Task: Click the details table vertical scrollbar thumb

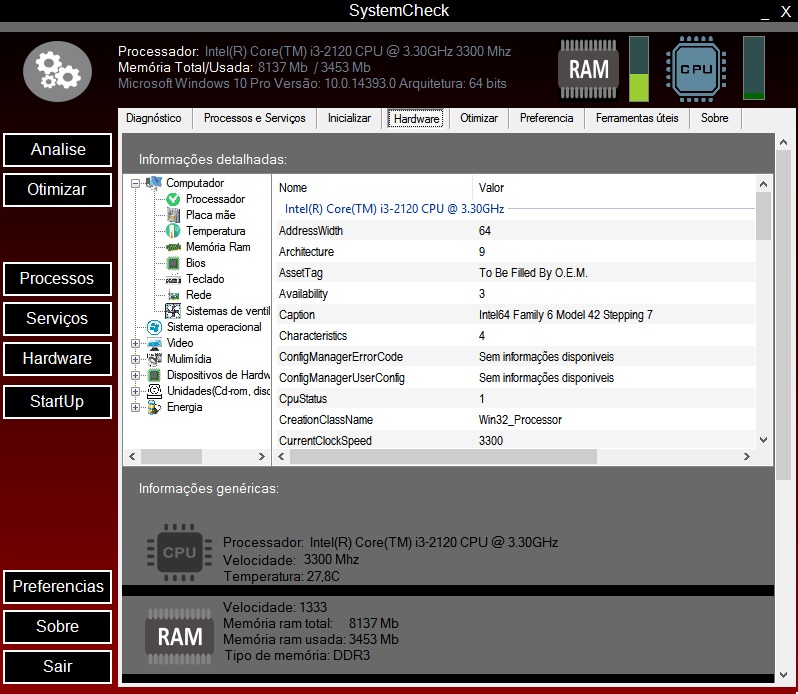Action: pyautogui.click(x=763, y=216)
